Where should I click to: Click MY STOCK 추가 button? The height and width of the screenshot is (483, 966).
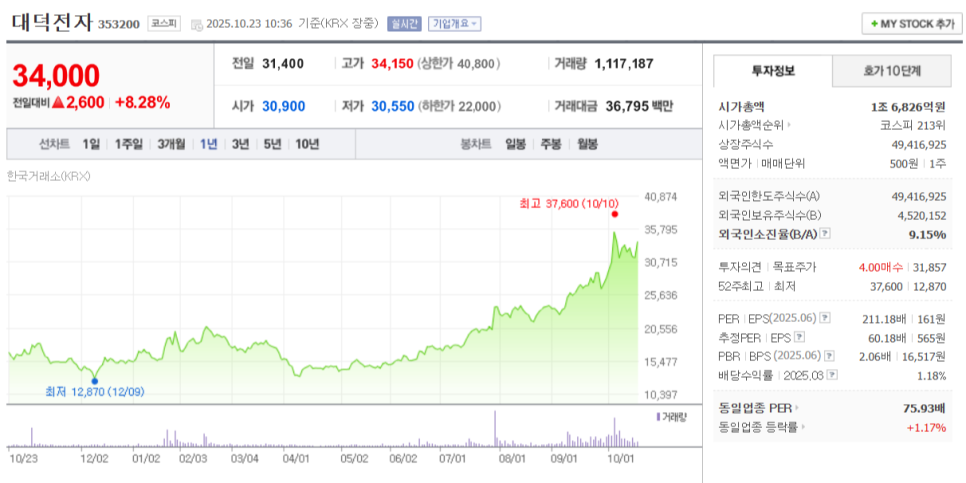912,24
